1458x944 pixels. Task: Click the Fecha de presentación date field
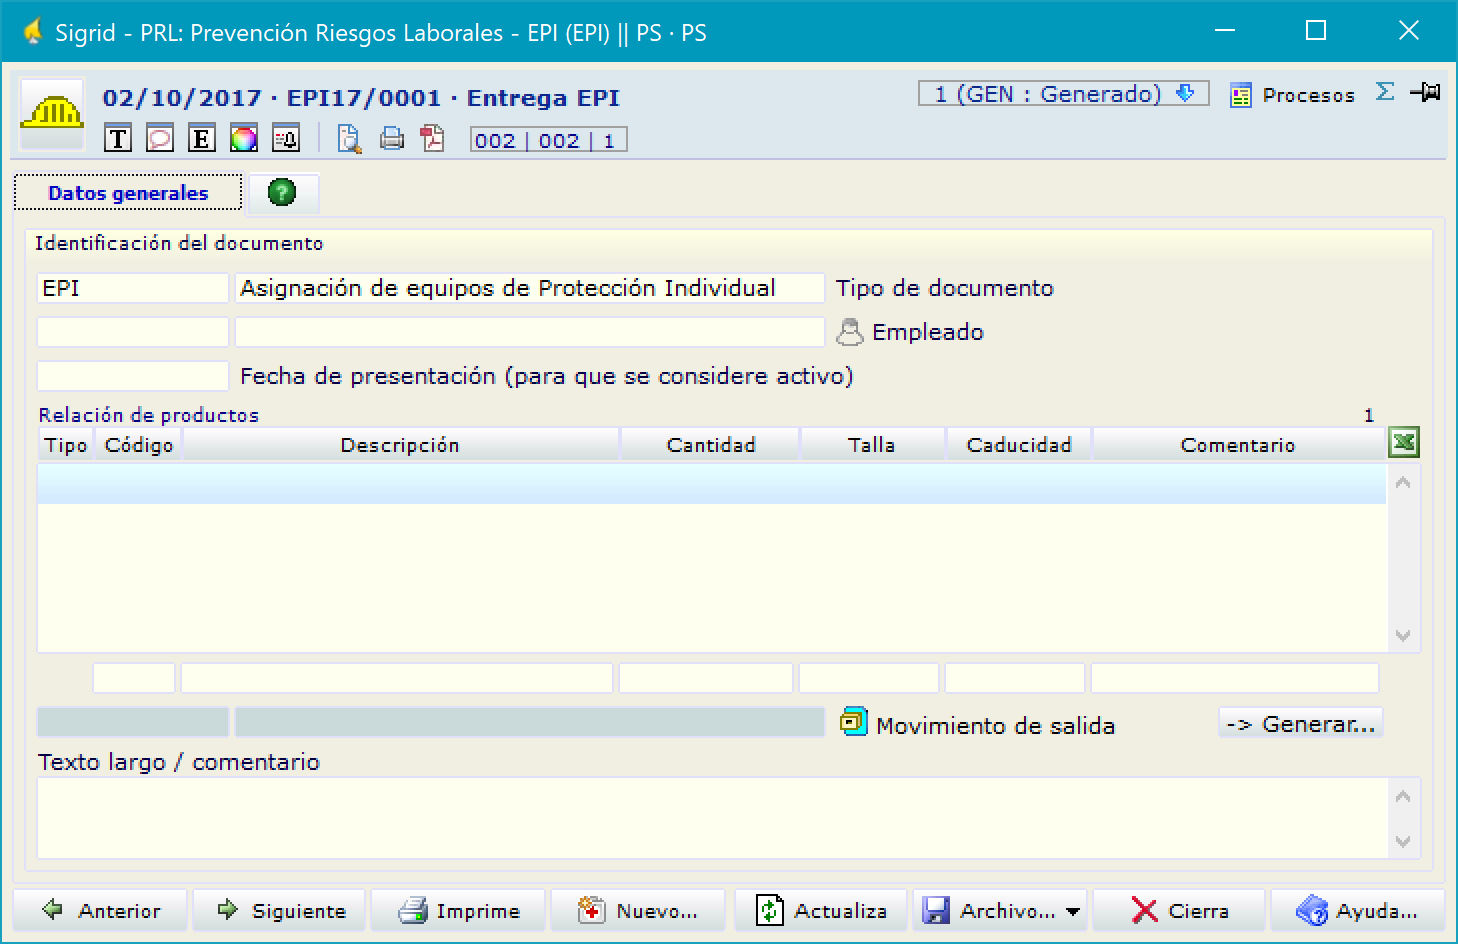pyautogui.click(x=133, y=376)
